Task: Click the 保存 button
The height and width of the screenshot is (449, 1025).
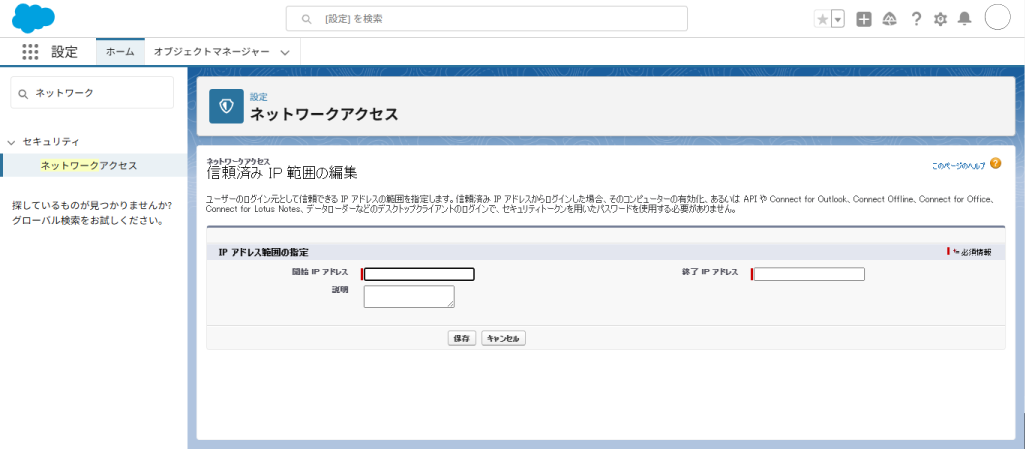Action: (x=462, y=338)
